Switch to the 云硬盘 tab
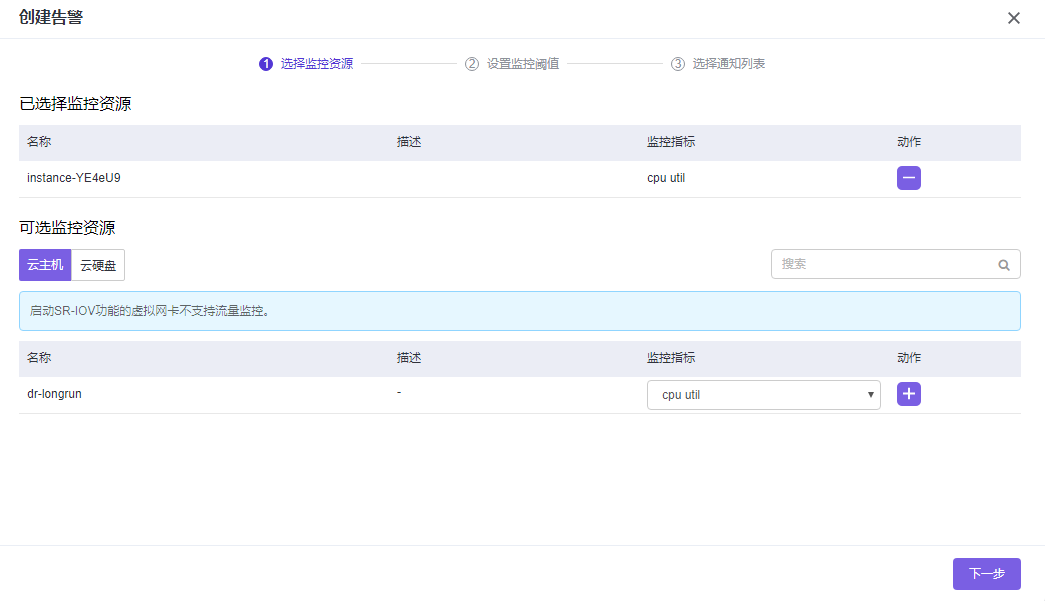 (x=98, y=265)
